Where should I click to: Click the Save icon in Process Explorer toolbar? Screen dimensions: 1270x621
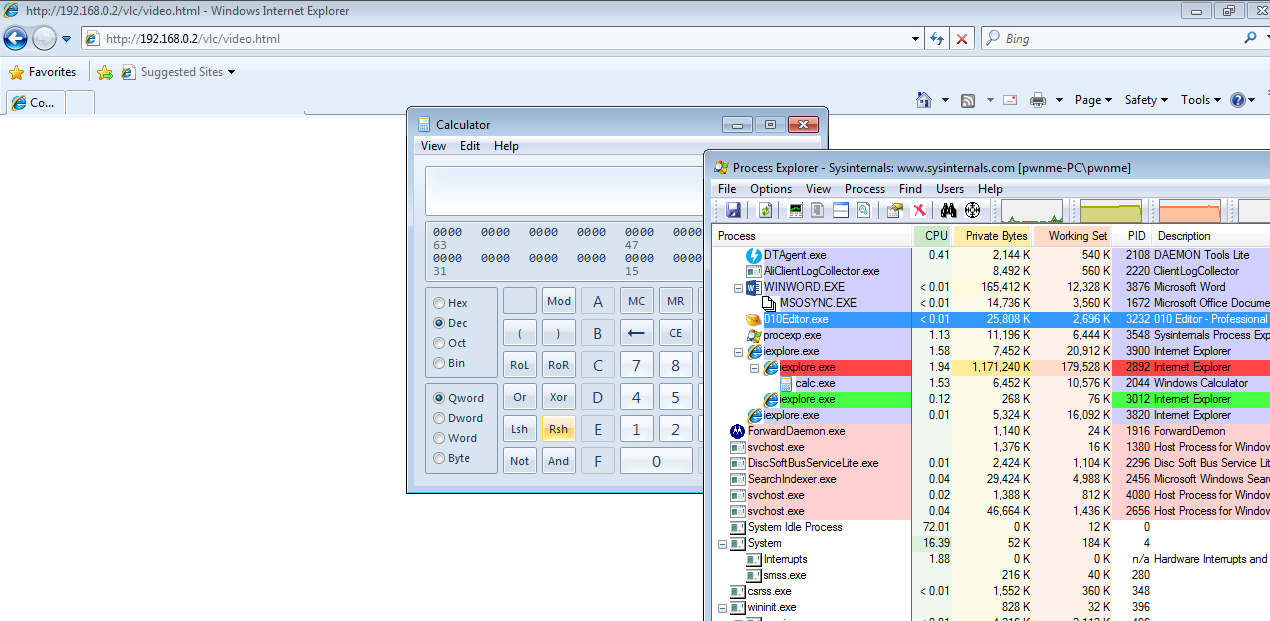pyautogui.click(x=733, y=210)
